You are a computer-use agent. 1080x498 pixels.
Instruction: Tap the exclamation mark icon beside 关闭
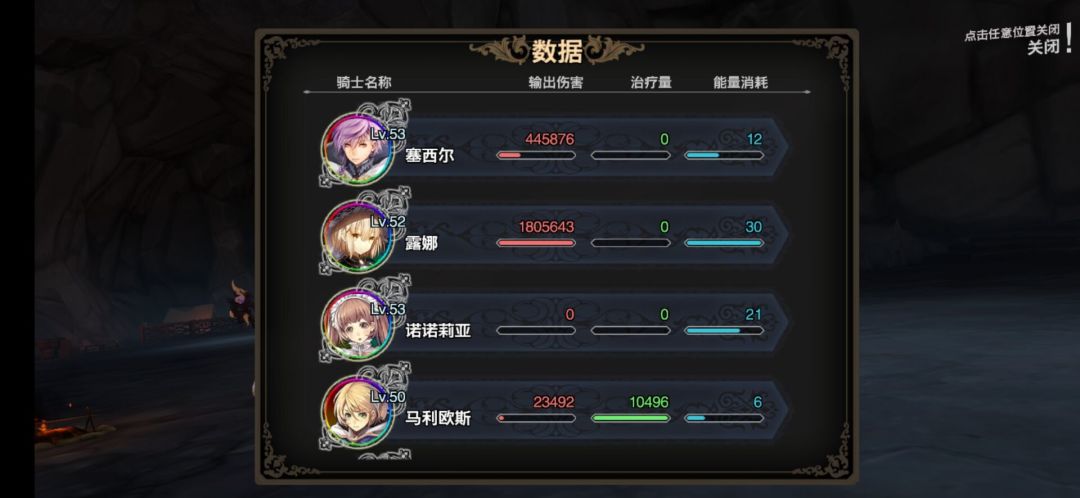[1068, 41]
